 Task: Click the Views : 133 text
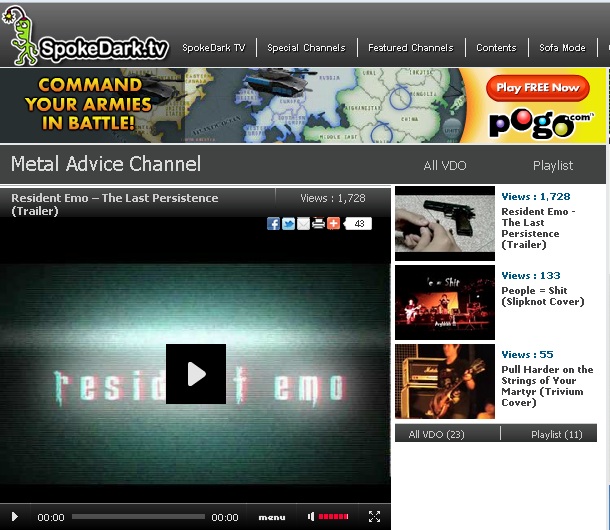(x=531, y=276)
